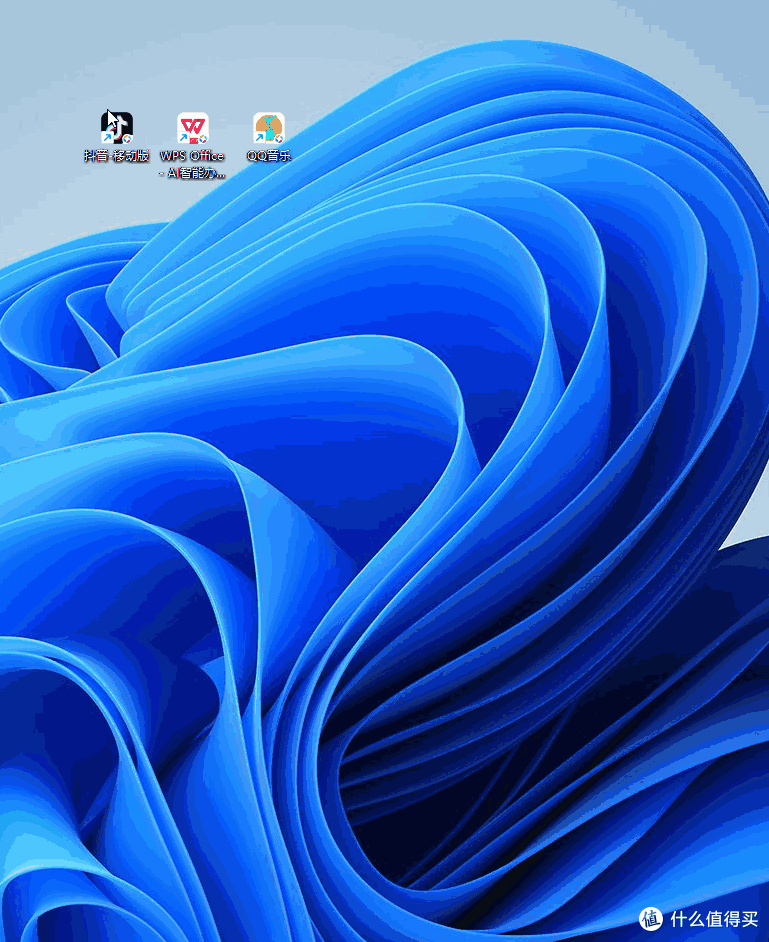Image resolution: width=769 pixels, height=942 pixels.
Task: Select the 抖音-移动版 desktop shortcut icon
Action: pyautogui.click(x=117, y=128)
